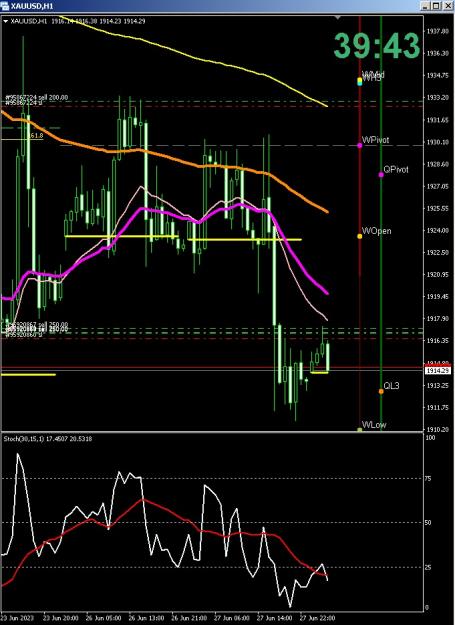455x625 pixels.
Task: Click the 1910.20 price scale value
Action: [x=437, y=430]
